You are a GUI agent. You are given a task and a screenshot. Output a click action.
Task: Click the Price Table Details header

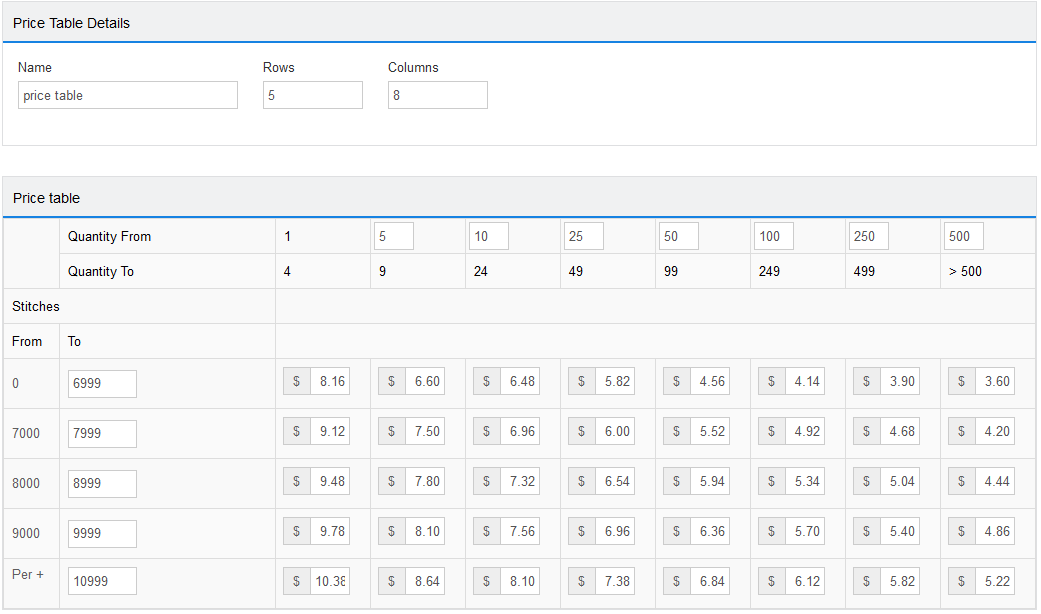(71, 22)
